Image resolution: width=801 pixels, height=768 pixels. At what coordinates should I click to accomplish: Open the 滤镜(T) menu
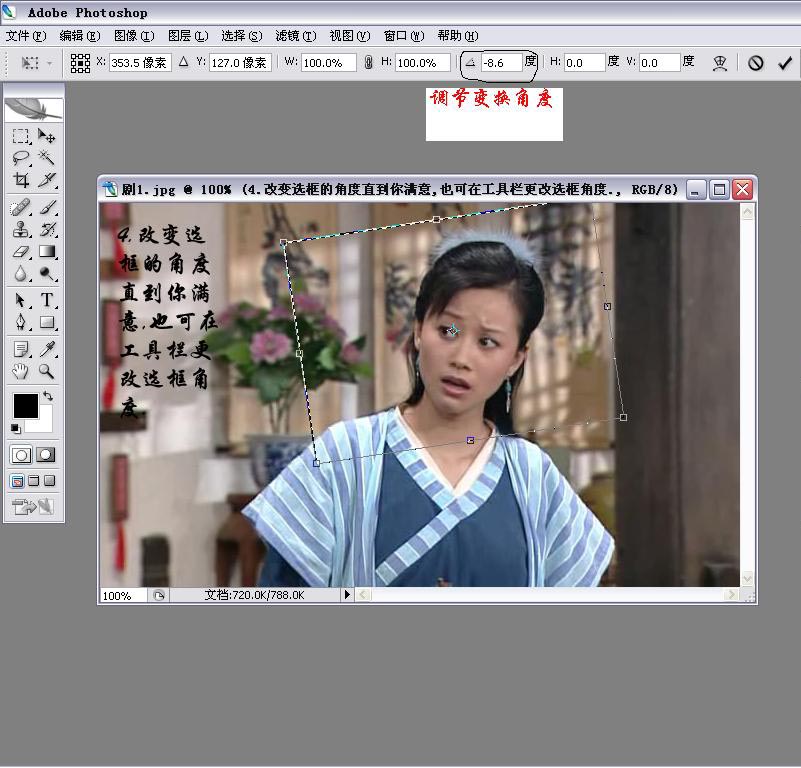[x=296, y=36]
